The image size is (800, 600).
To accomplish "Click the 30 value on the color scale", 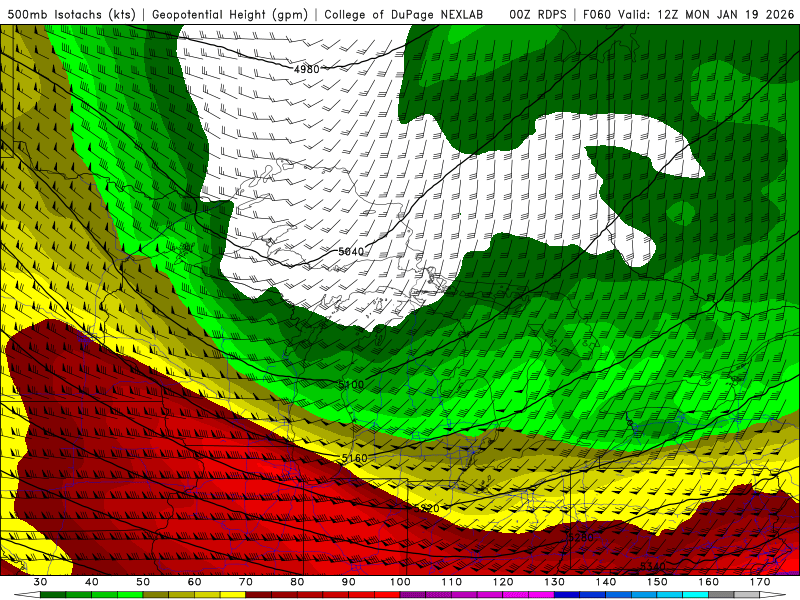I will pos(40,582).
